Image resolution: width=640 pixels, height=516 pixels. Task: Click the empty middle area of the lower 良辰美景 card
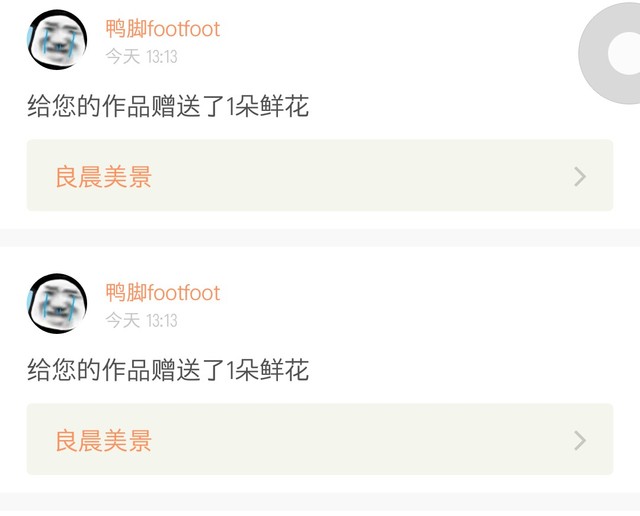pos(359,439)
